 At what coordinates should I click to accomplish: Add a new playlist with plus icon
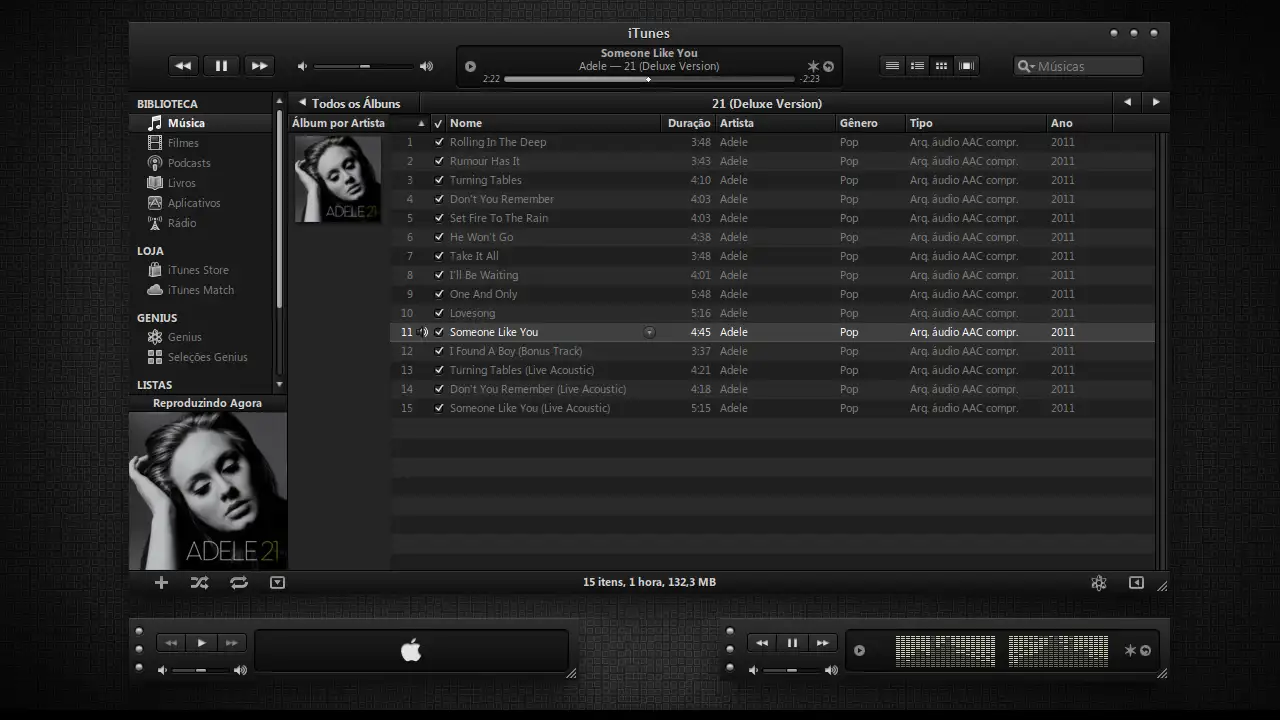coord(161,582)
